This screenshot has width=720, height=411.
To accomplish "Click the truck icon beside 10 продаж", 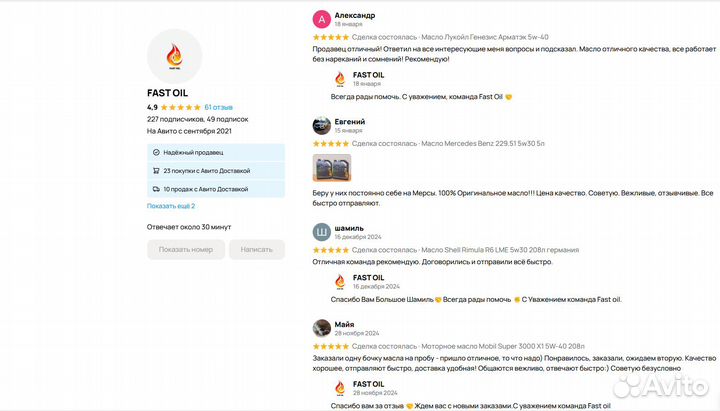I will pyautogui.click(x=156, y=189).
